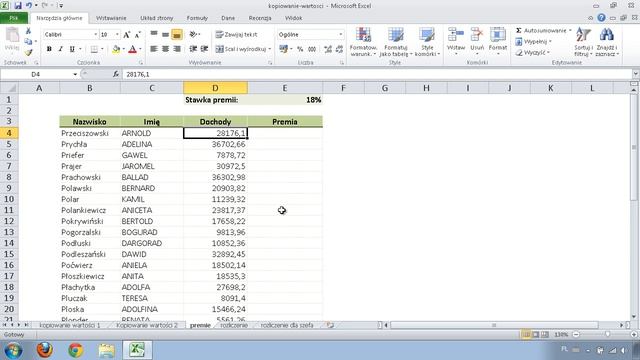The image size is (640, 360).
Task: Switch to the Formuły ribbon tab
Action: point(197,18)
